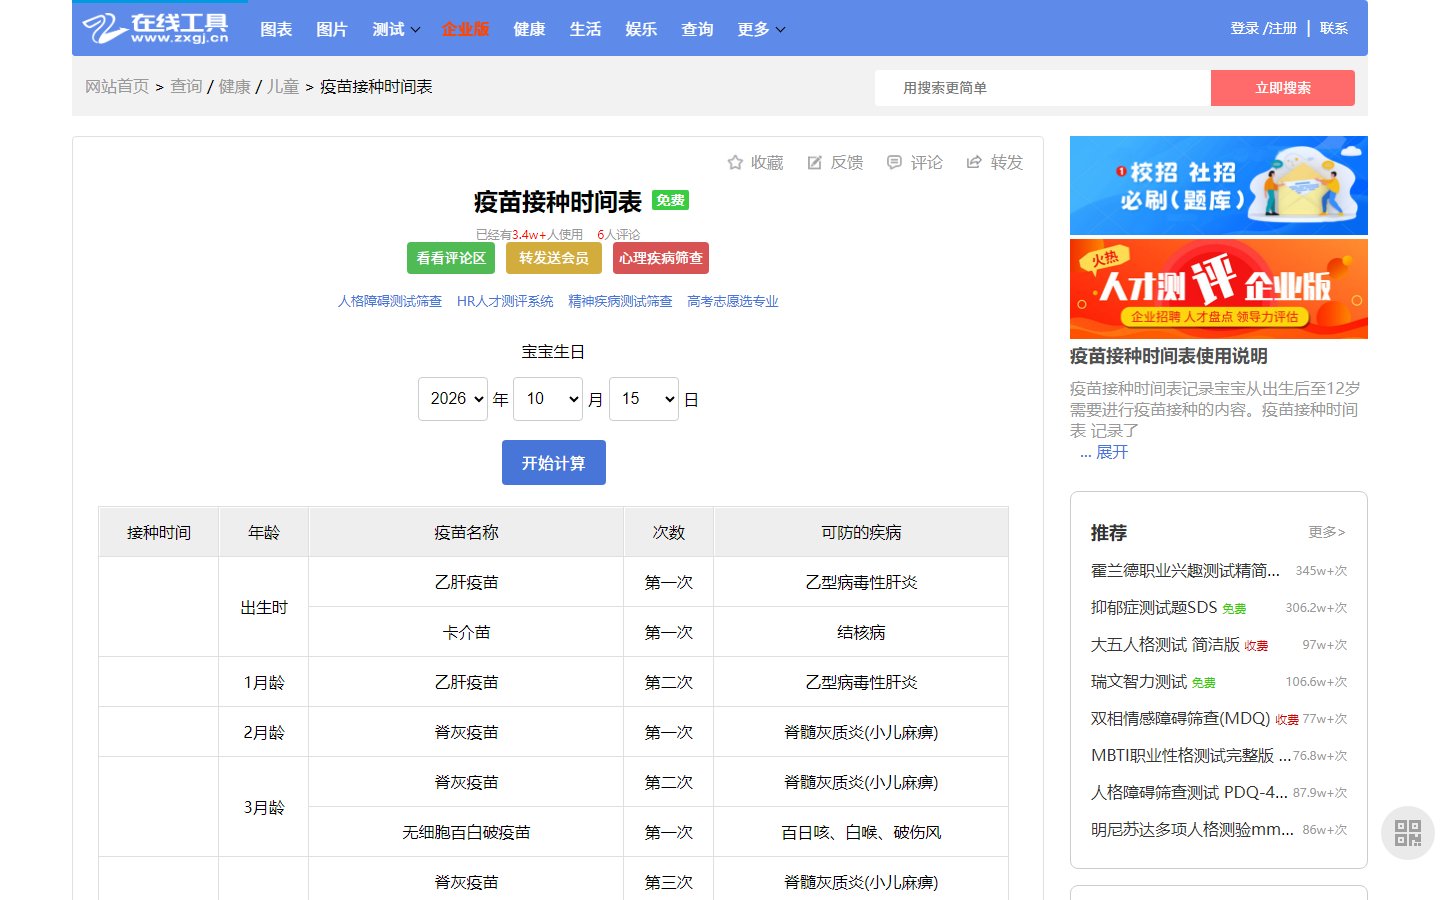Screen dimensions: 1440x900
Task: Open the year dropdown showing 2026
Action: pyautogui.click(x=453, y=399)
